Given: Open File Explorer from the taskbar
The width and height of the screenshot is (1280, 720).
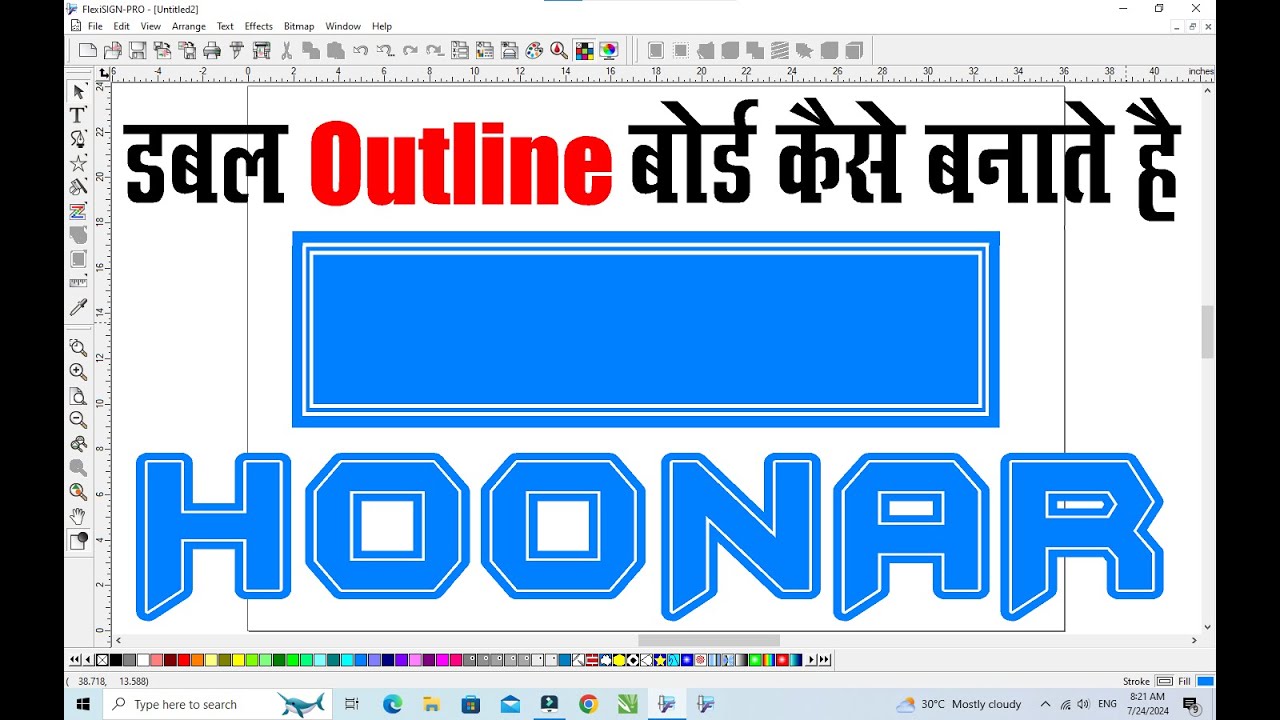Looking at the screenshot, I should tap(431, 704).
